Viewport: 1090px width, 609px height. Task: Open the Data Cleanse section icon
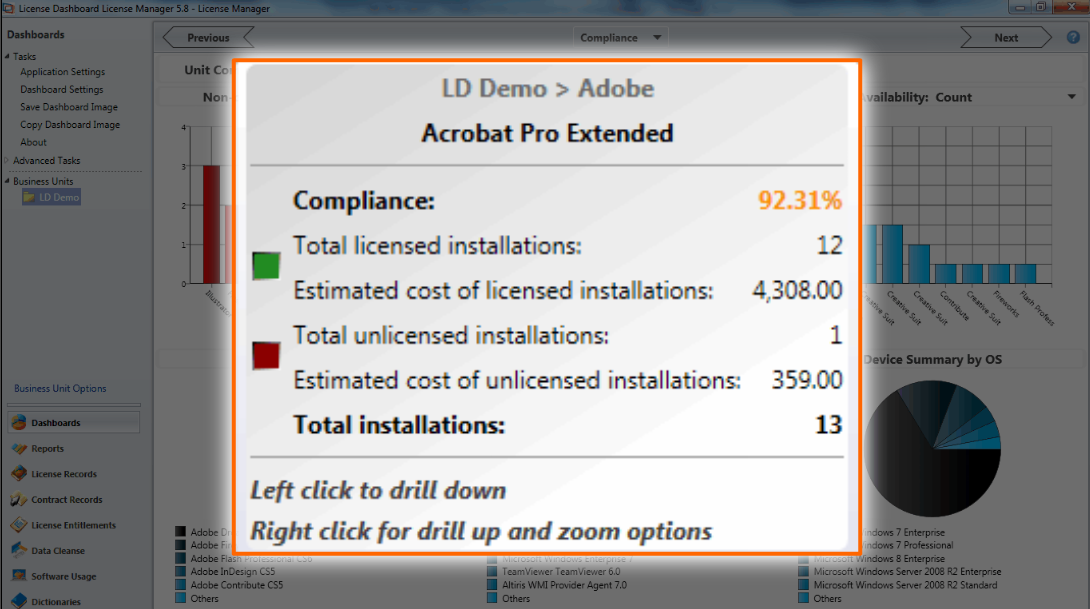coord(19,551)
